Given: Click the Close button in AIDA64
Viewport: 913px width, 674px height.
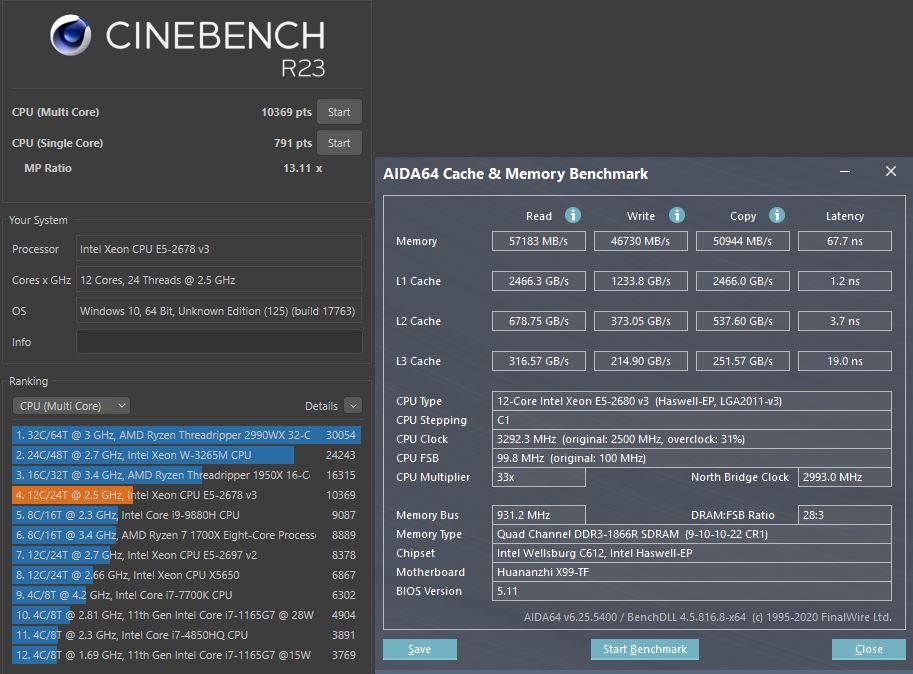Looking at the screenshot, I should (x=869, y=649).
